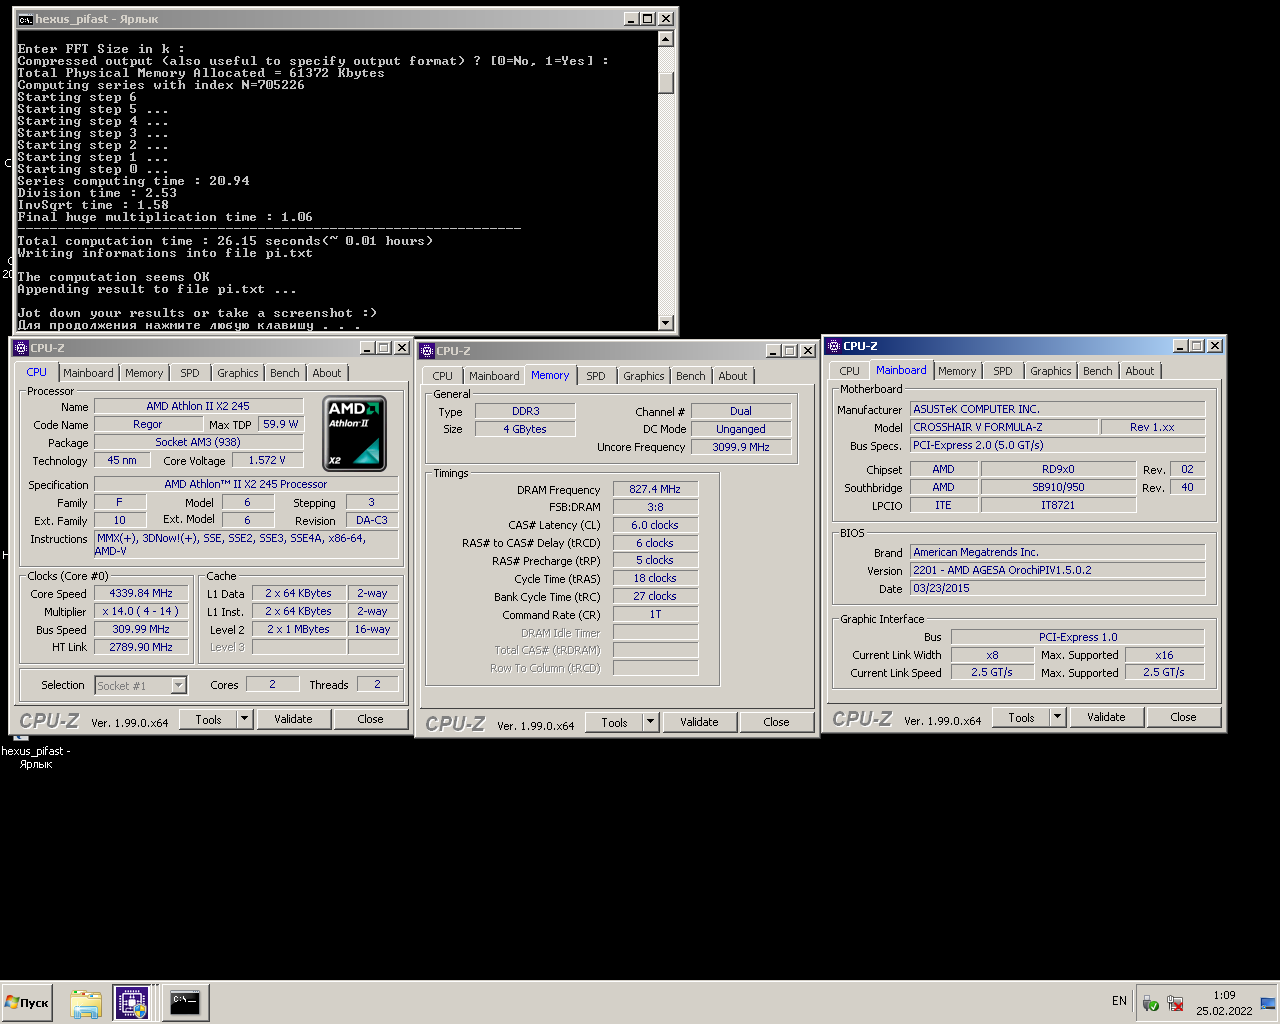This screenshot has height=1024, width=1280.
Task: Expand Tools dropdown arrow in CPU window
Action: (x=244, y=719)
